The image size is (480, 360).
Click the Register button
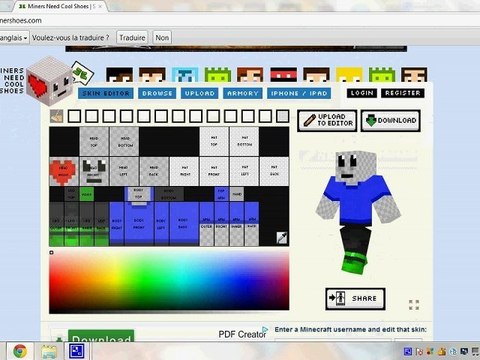pos(403,93)
